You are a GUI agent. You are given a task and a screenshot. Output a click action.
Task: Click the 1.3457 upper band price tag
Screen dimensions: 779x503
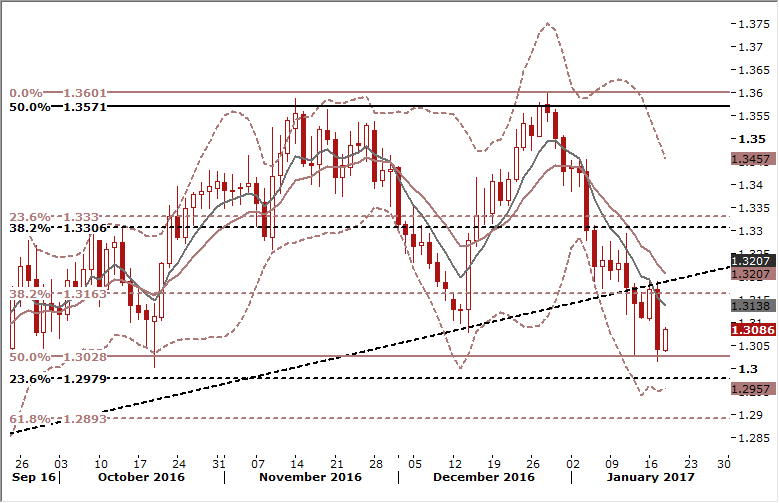click(x=753, y=159)
